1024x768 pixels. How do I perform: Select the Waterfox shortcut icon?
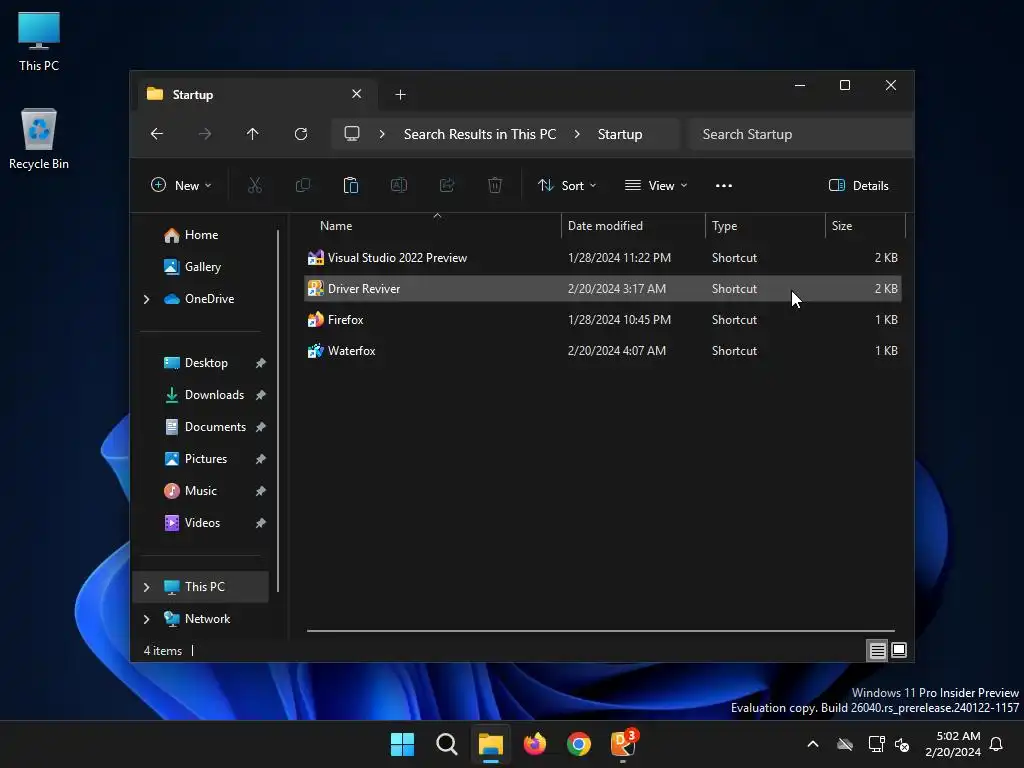click(x=315, y=351)
